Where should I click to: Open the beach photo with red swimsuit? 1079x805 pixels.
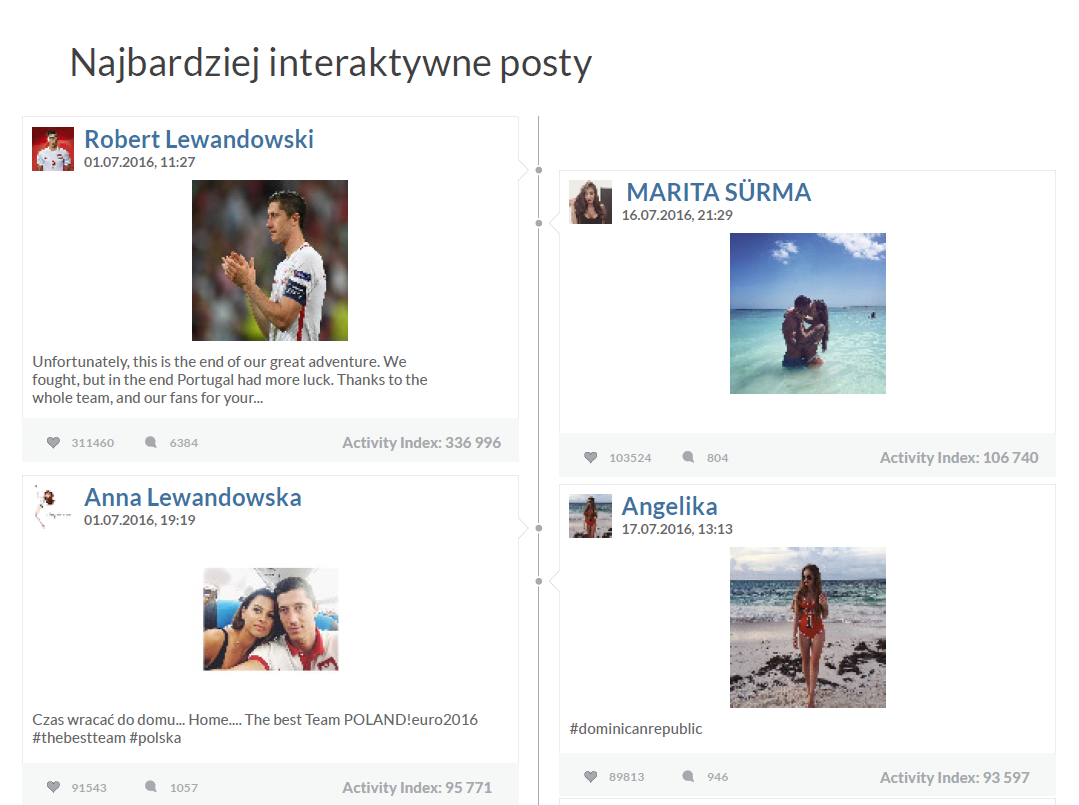click(807, 627)
